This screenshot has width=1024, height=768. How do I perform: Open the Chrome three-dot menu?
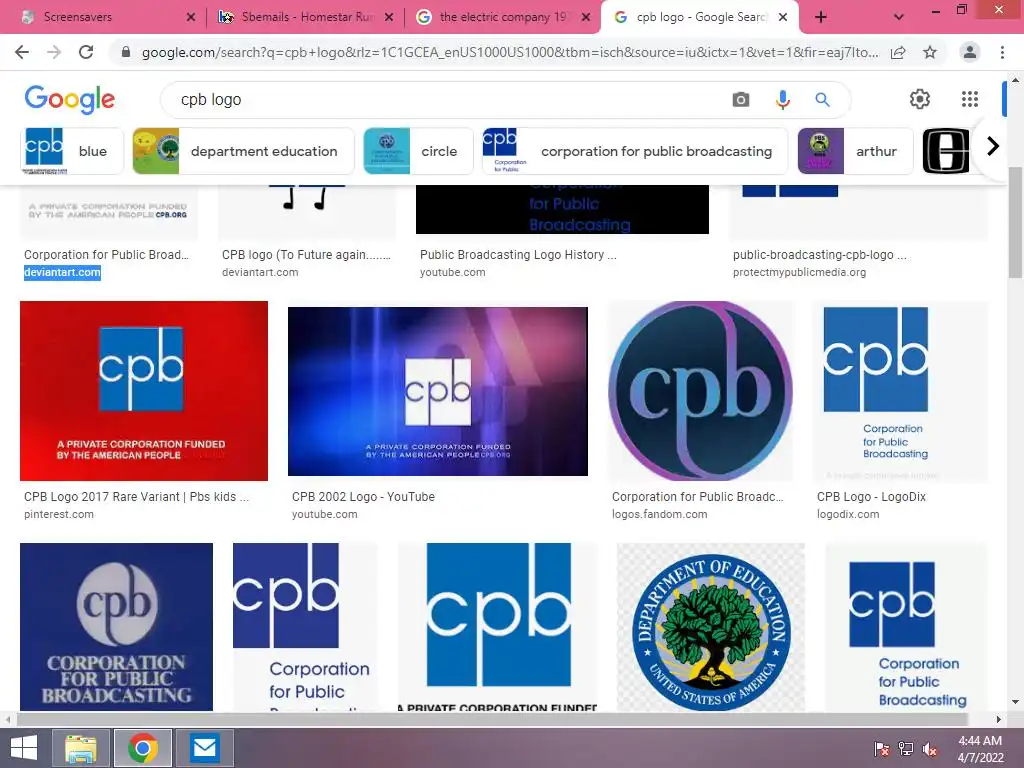(1002, 52)
